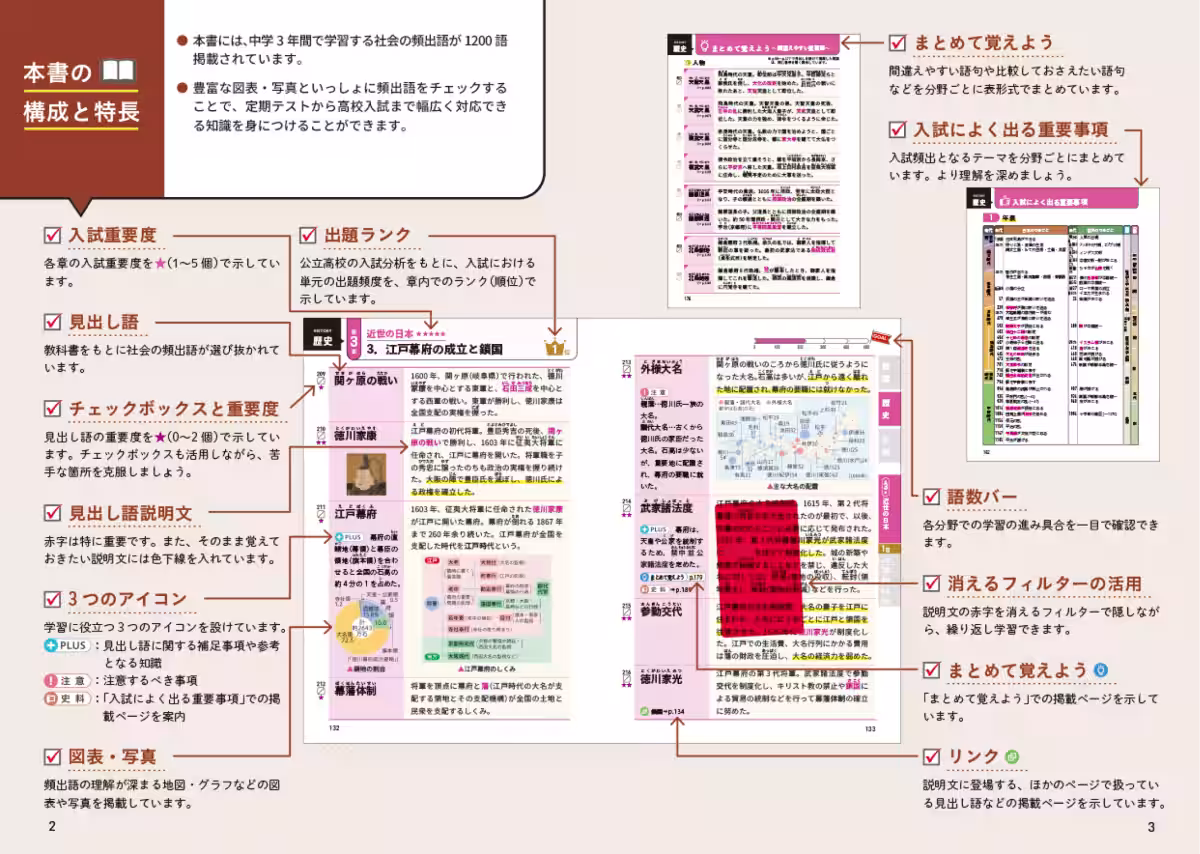Click the PLUS badge under 武家諸法度 headword
Viewport: 1200px width, 854px height.
tap(653, 529)
